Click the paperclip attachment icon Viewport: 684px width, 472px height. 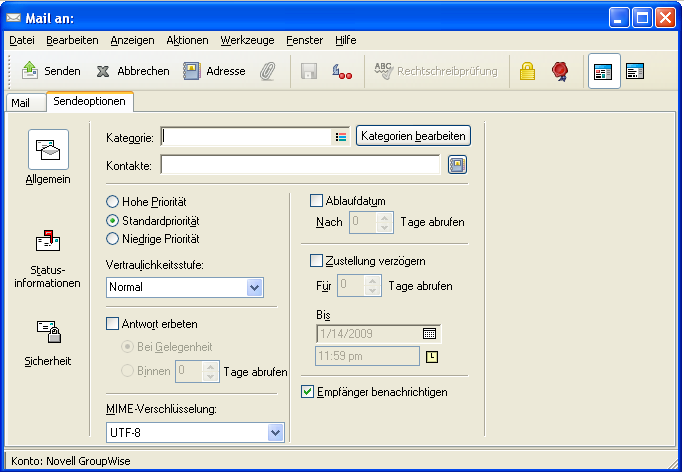pyautogui.click(x=267, y=71)
